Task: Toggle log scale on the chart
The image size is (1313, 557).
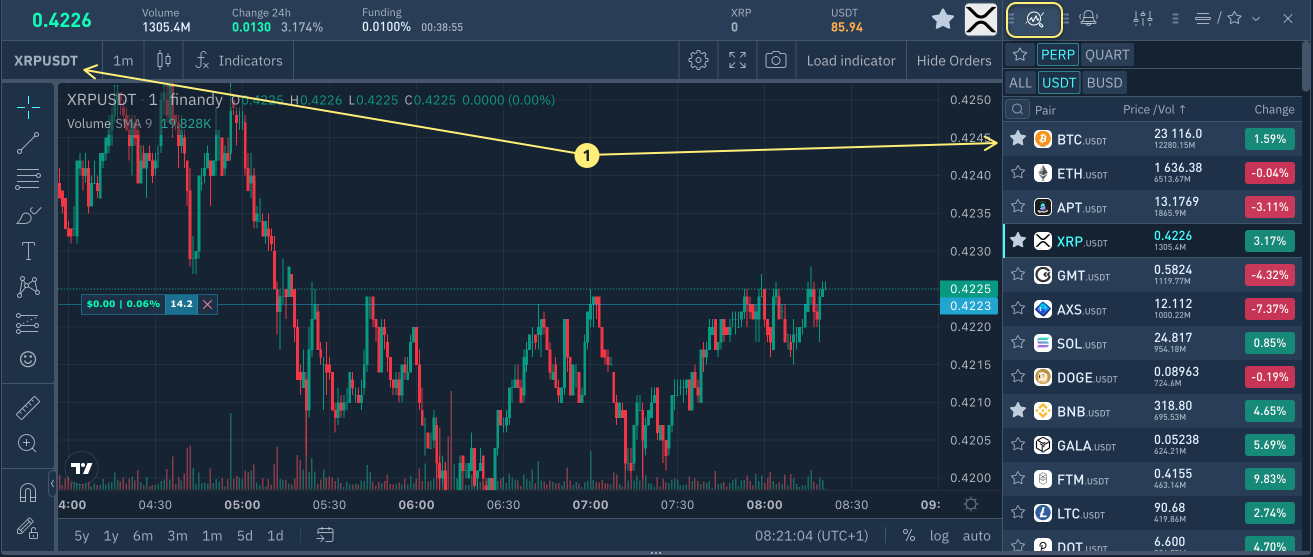Action: click(x=939, y=535)
